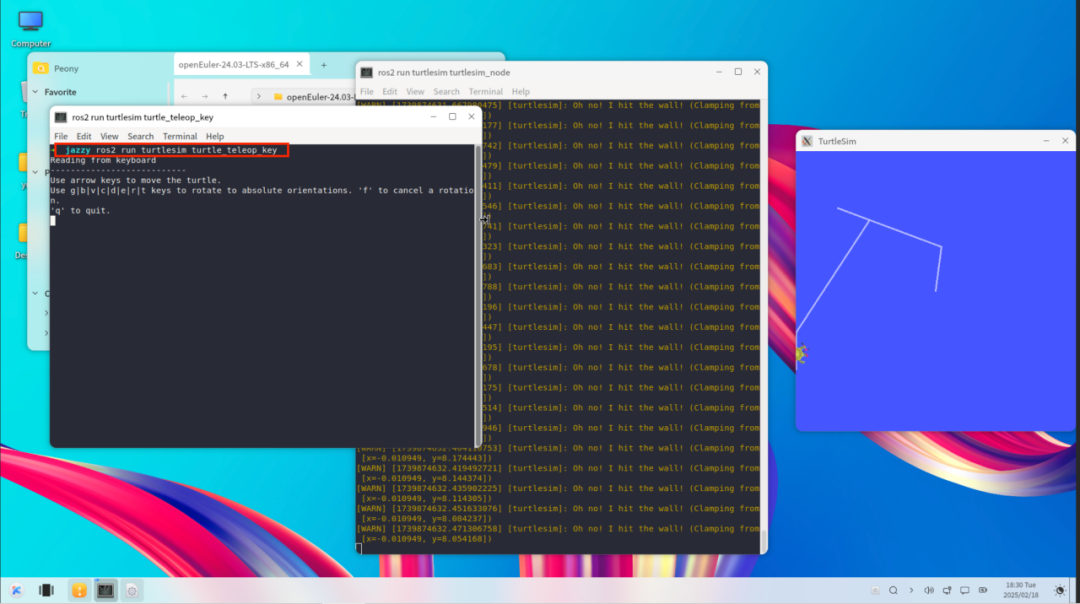Click the network icon in system tray

[x=947, y=590]
